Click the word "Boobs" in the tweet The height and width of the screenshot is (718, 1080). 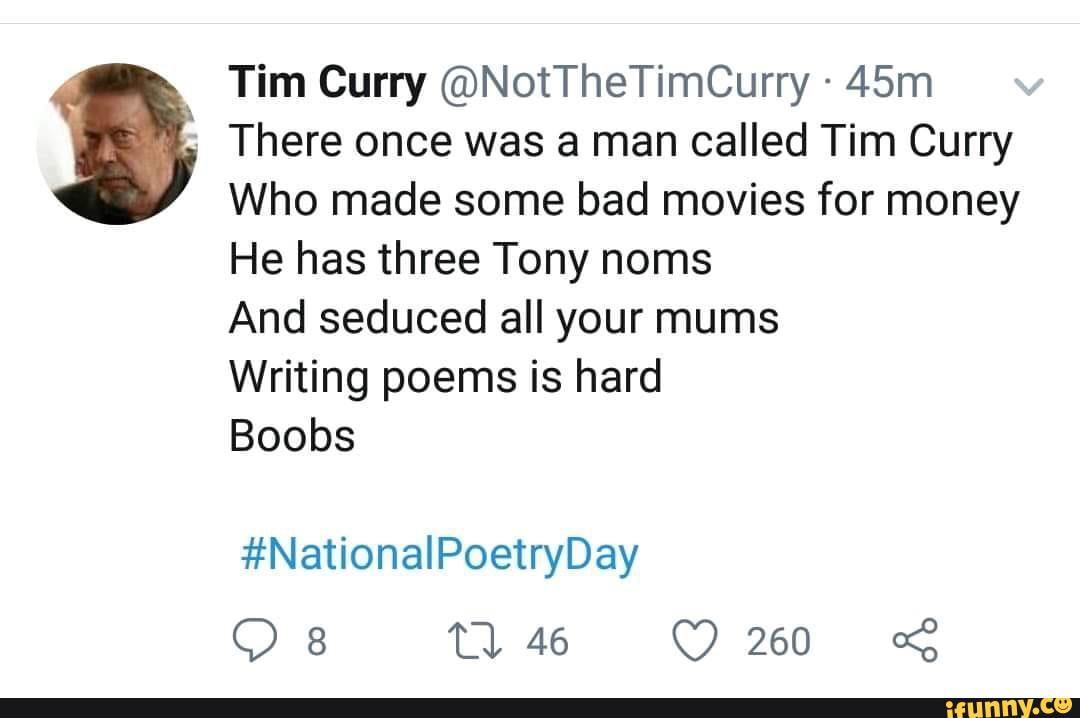click(x=292, y=435)
